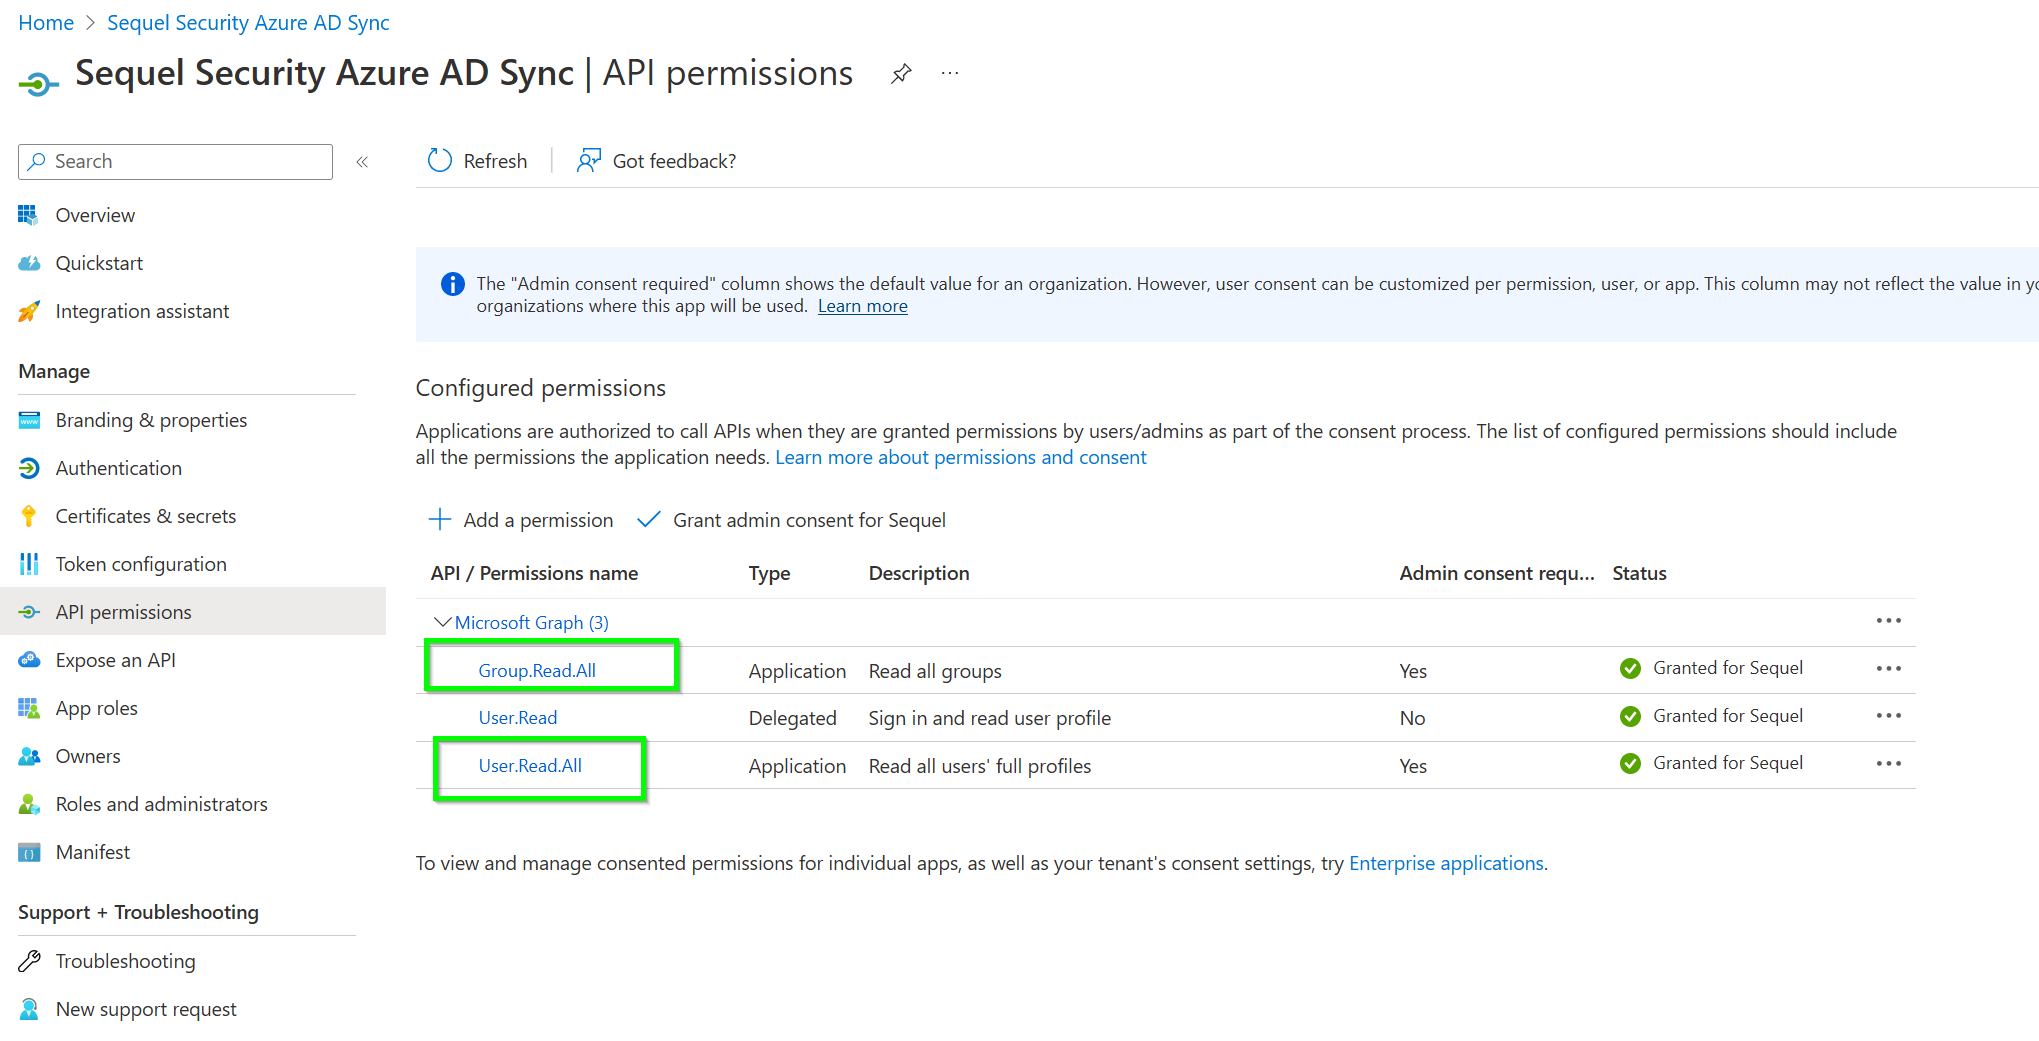Open Learn more about permissions and consent

[x=961, y=457]
